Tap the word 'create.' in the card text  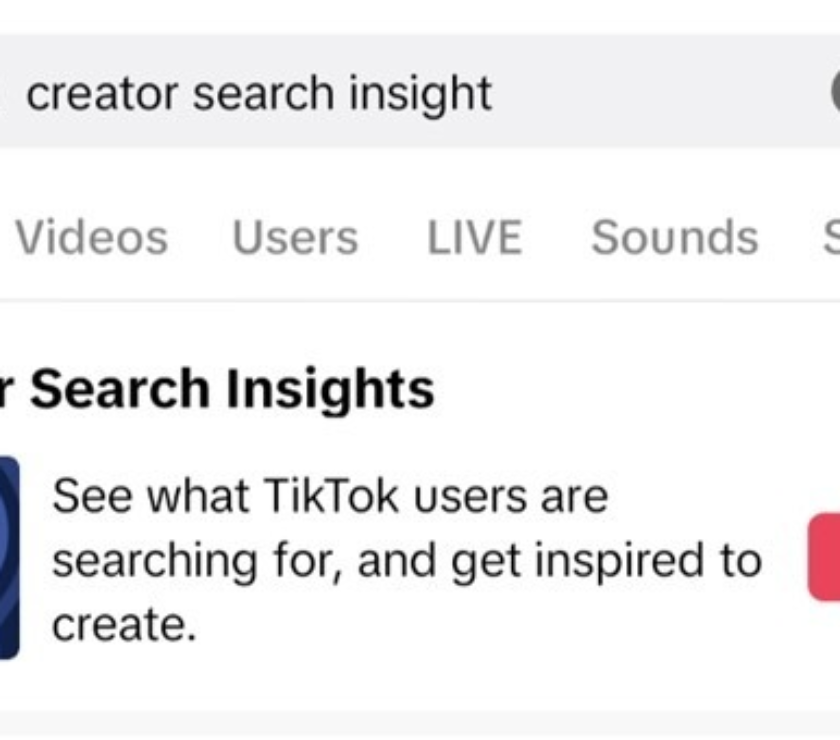(124, 625)
